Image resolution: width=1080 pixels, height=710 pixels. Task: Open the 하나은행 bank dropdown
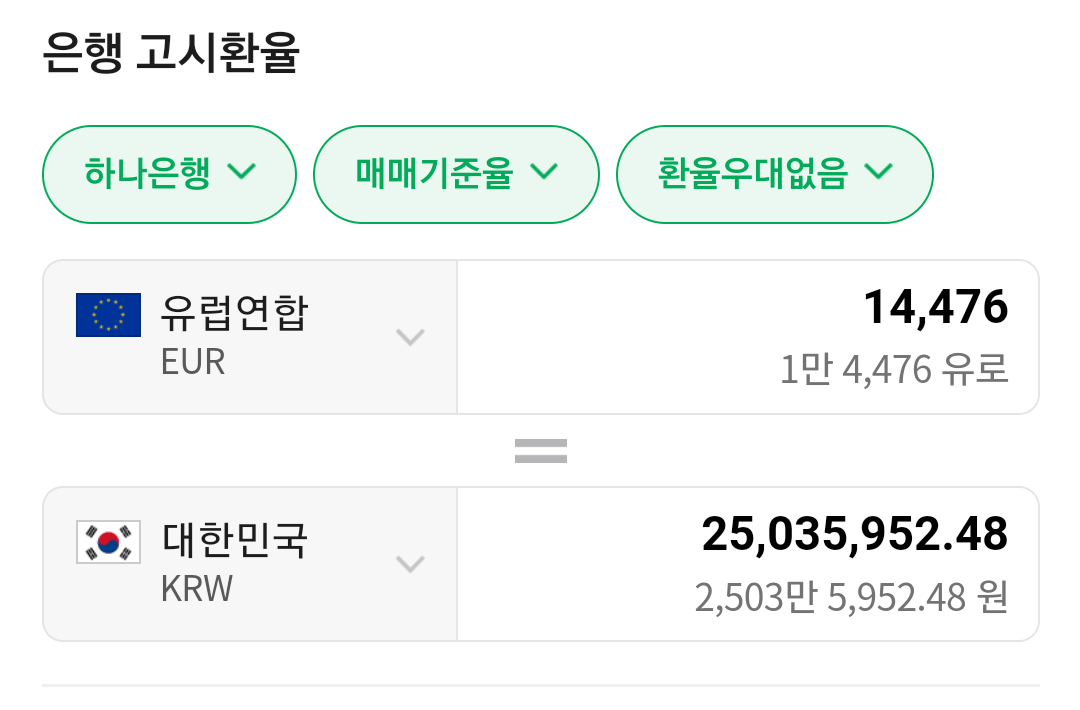[x=169, y=174]
